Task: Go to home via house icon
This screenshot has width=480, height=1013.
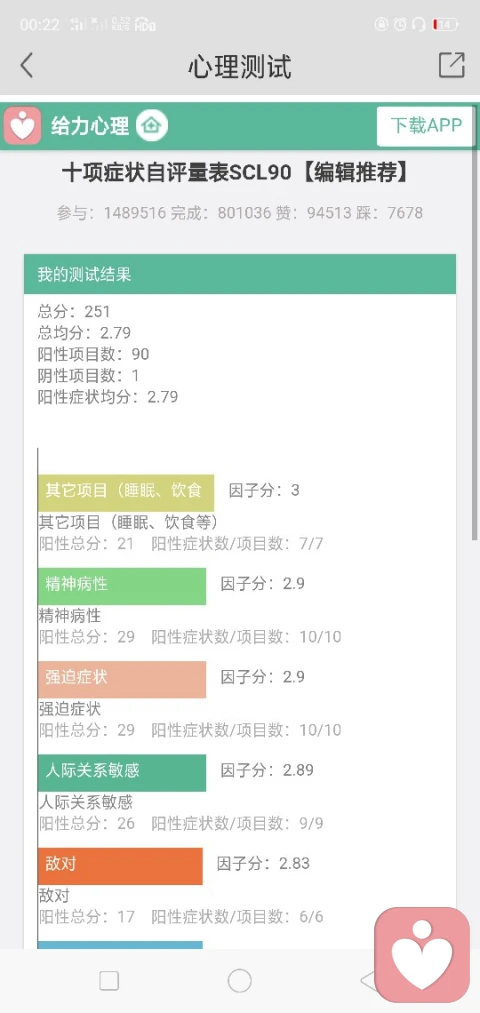Action: [x=152, y=125]
